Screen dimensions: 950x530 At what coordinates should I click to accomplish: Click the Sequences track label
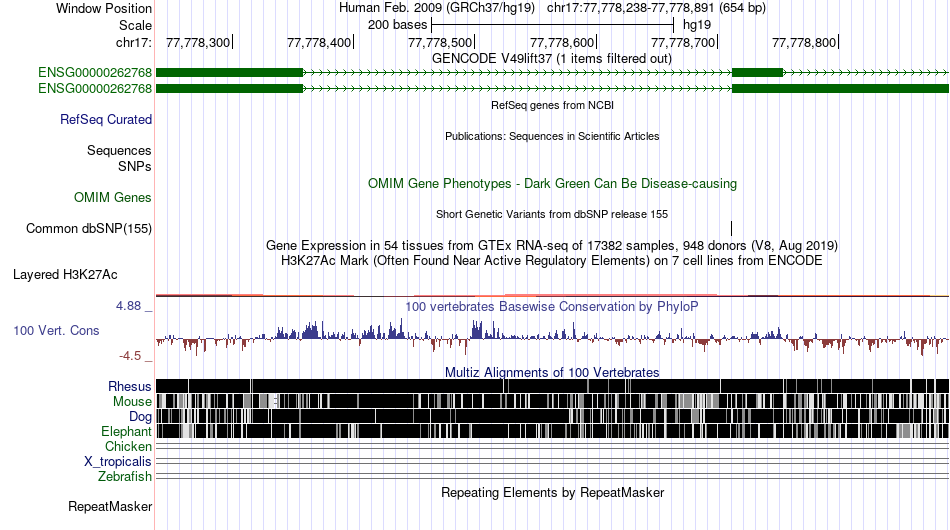click(x=119, y=150)
